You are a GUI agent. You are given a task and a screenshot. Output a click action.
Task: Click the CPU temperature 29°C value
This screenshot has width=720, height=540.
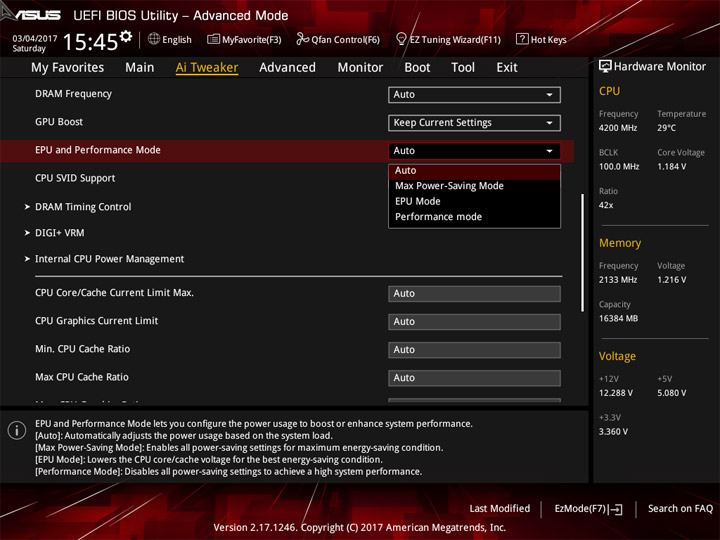click(666, 128)
